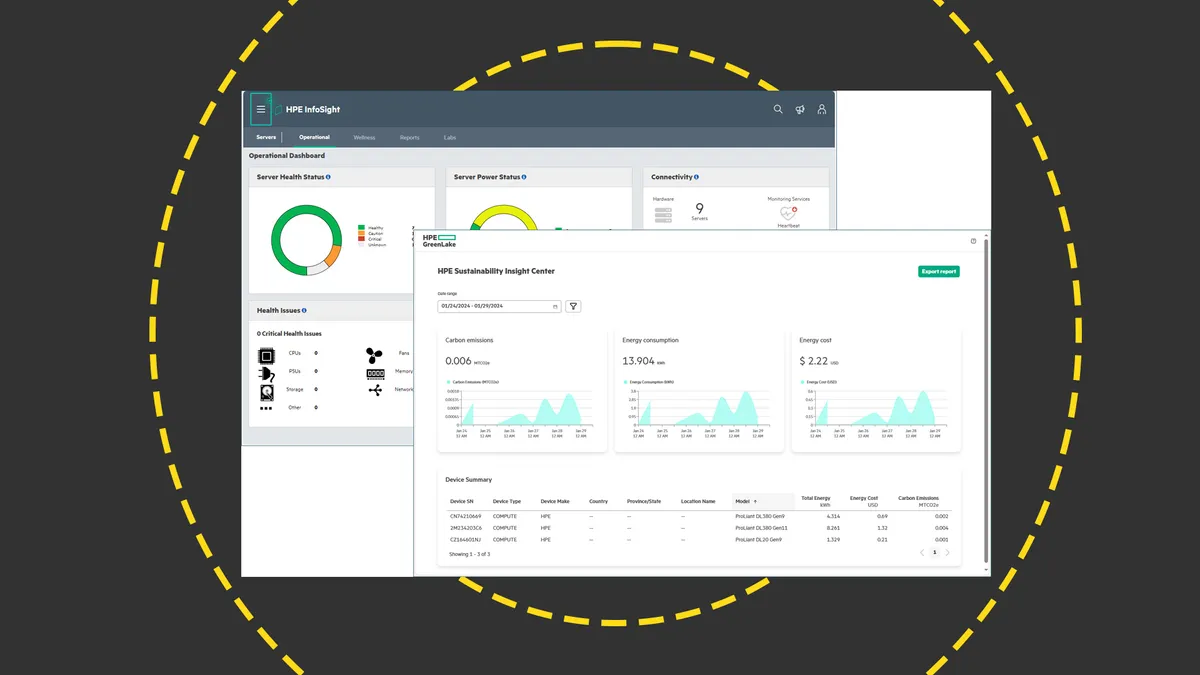The width and height of the screenshot is (1200, 675).
Task: Open the announcements megaphone icon
Action: (x=800, y=109)
